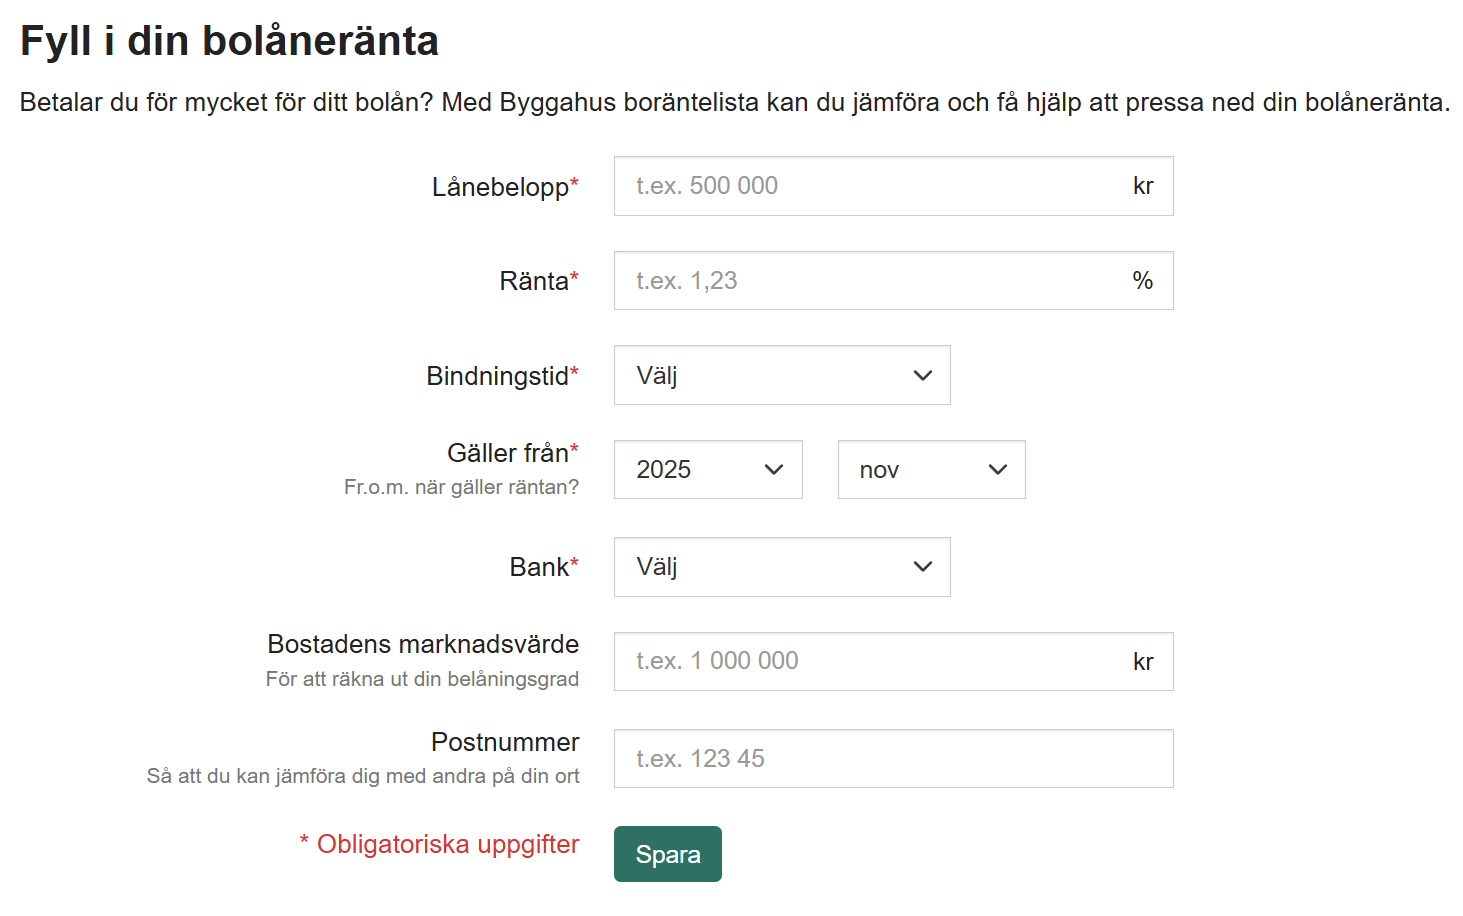Click the Lånebelopp label
This screenshot has height=916, width=1463.
pos(500,187)
